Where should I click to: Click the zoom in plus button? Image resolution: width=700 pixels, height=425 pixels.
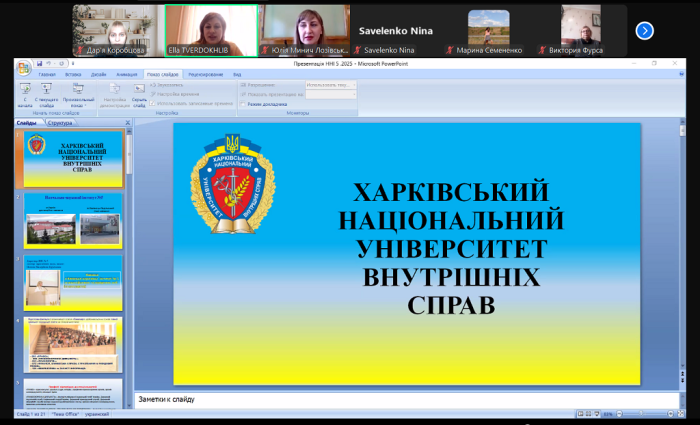671,414
